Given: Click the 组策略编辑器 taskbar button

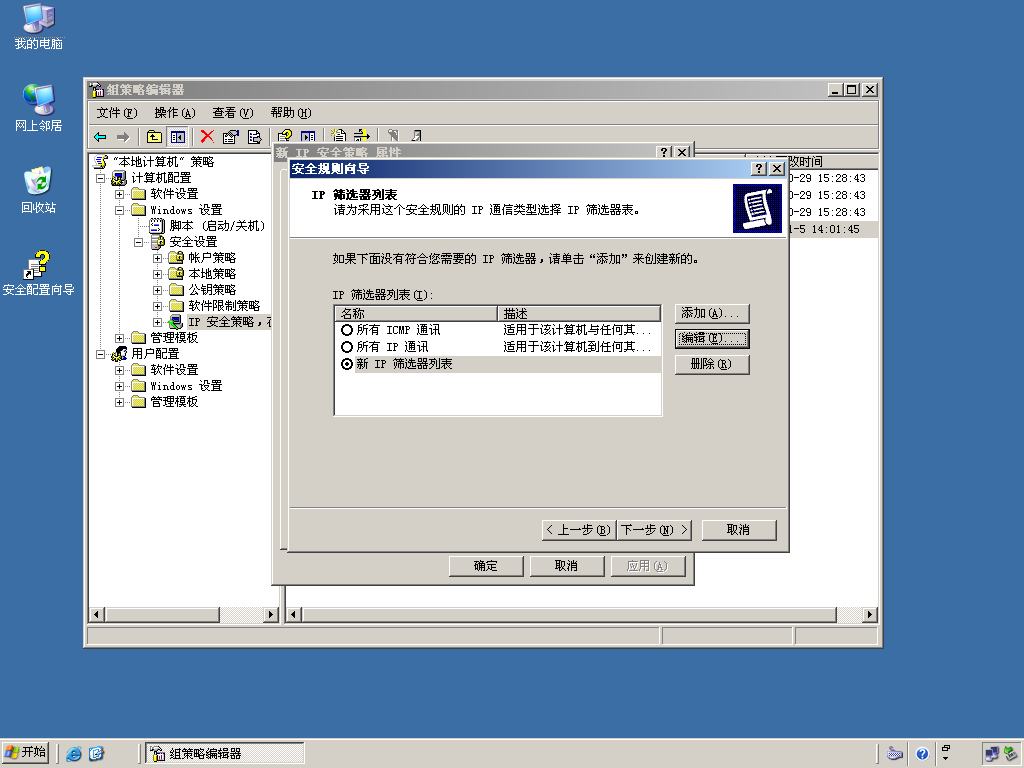Looking at the screenshot, I should (225, 754).
